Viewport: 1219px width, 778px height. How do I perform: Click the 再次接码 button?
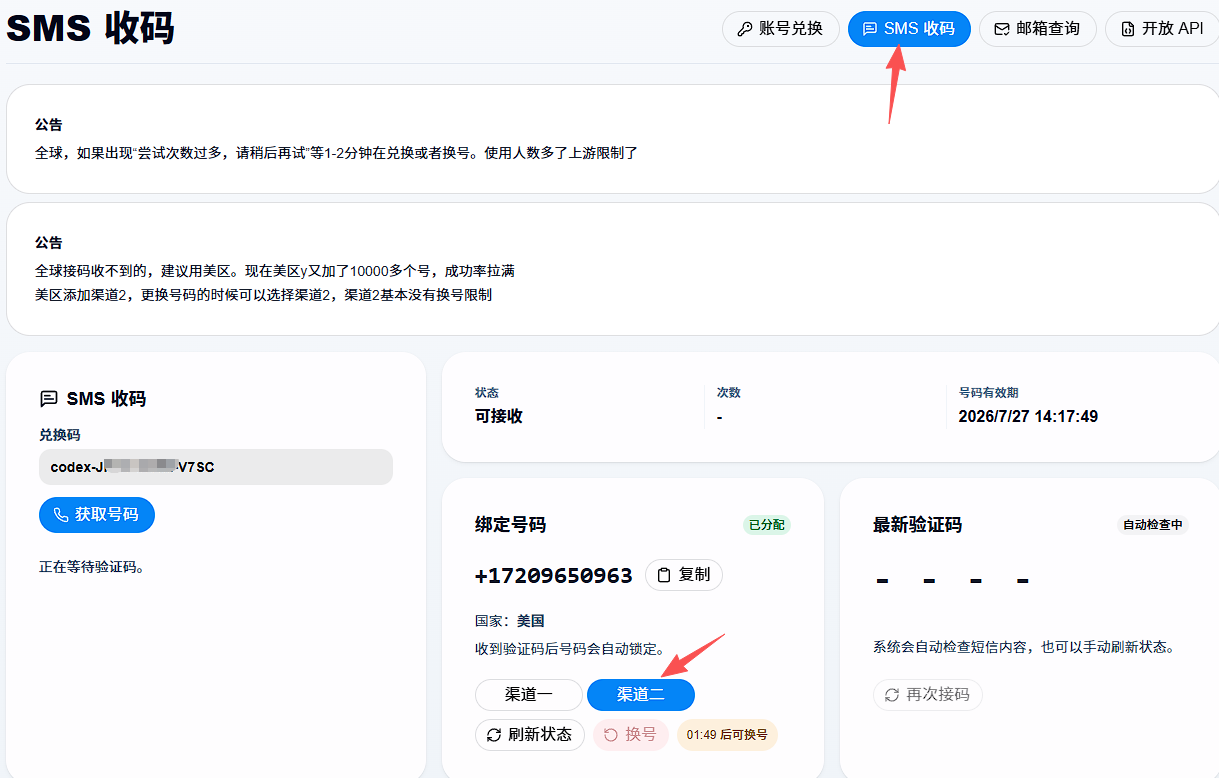928,695
